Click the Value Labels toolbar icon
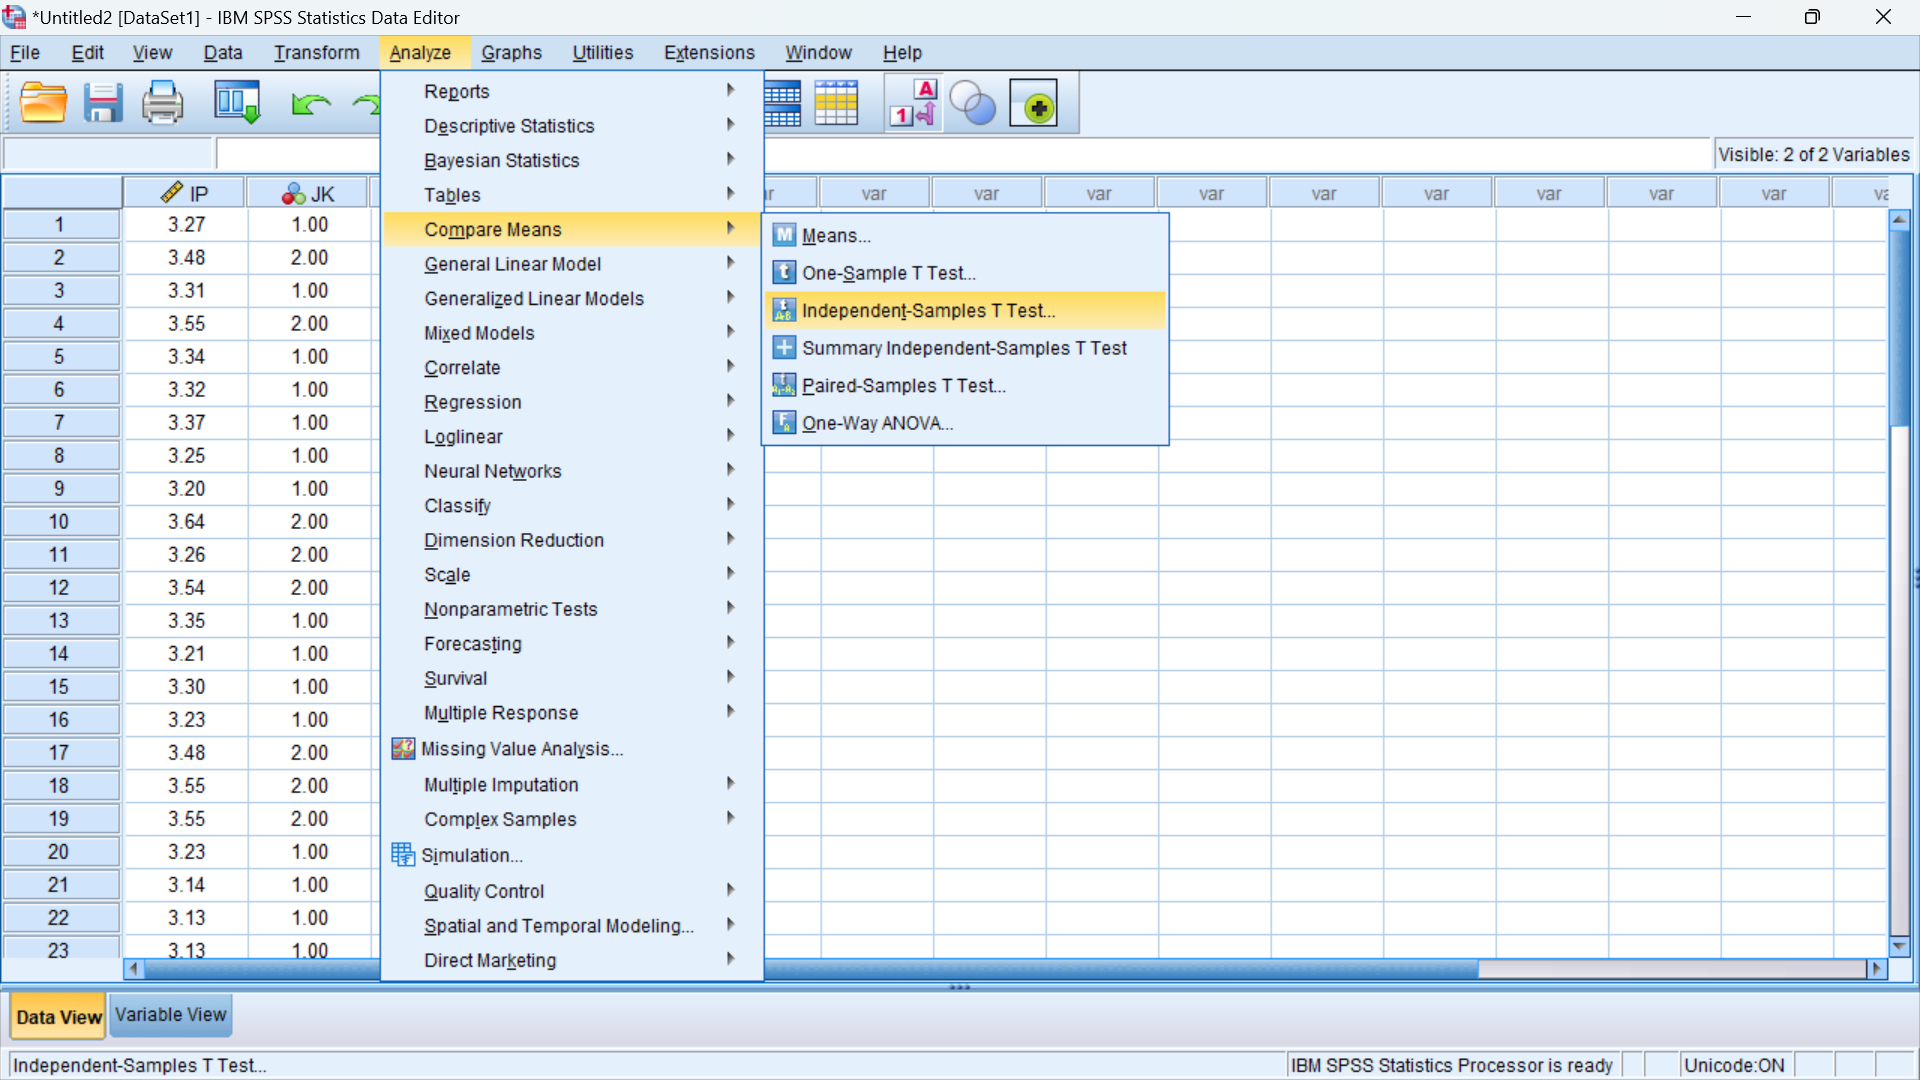1920x1080 pixels. pyautogui.click(x=913, y=104)
